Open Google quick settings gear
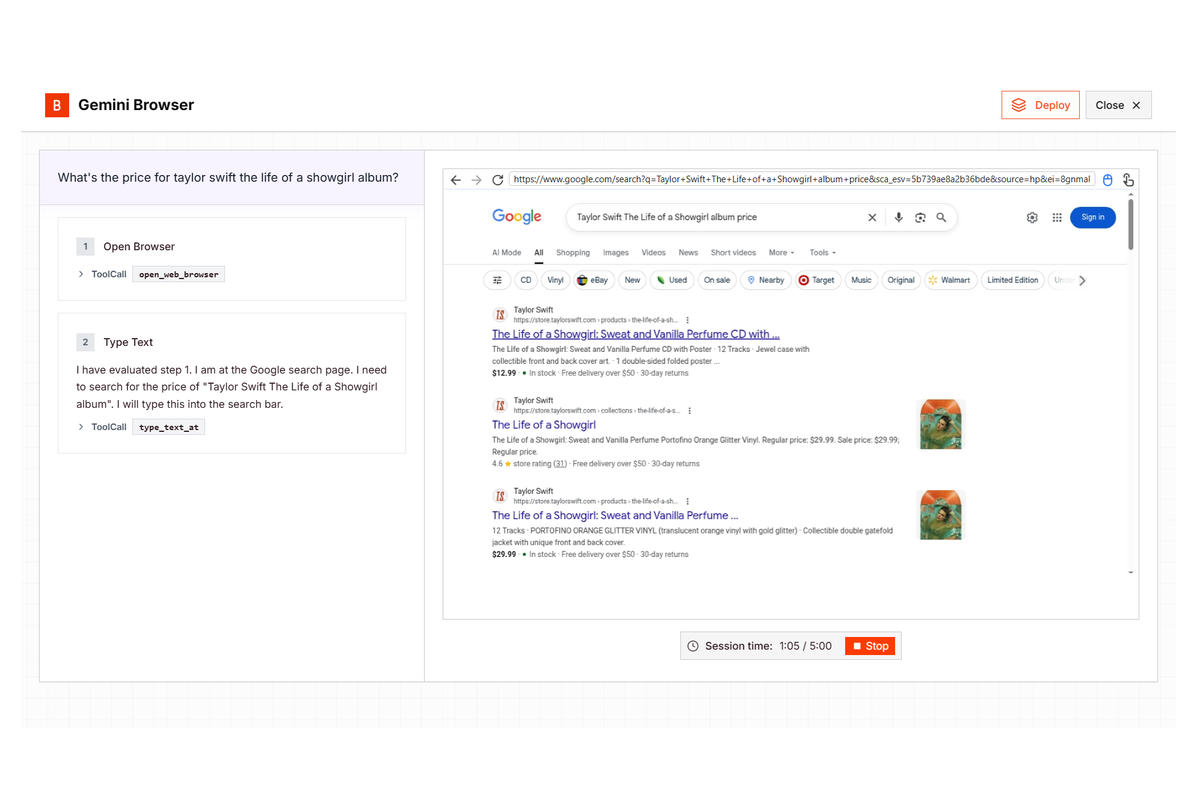Viewport: 1200px width, 800px height. coord(1032,217)
